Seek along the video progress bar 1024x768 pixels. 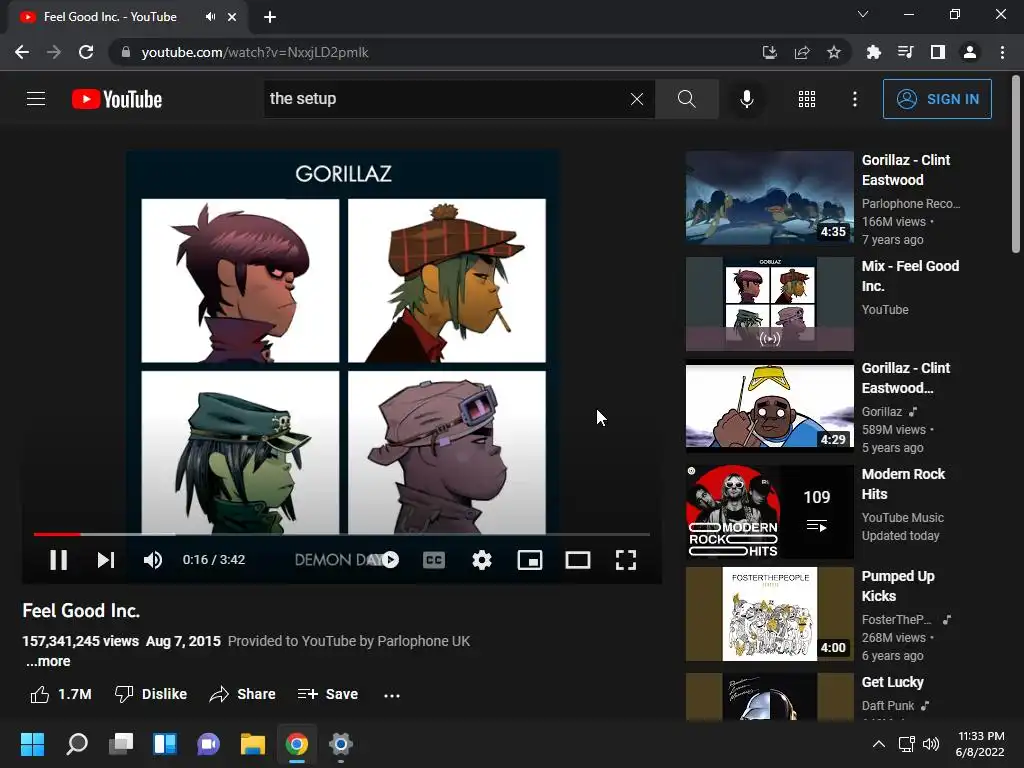pyautogui.click(x=342, y=534)
